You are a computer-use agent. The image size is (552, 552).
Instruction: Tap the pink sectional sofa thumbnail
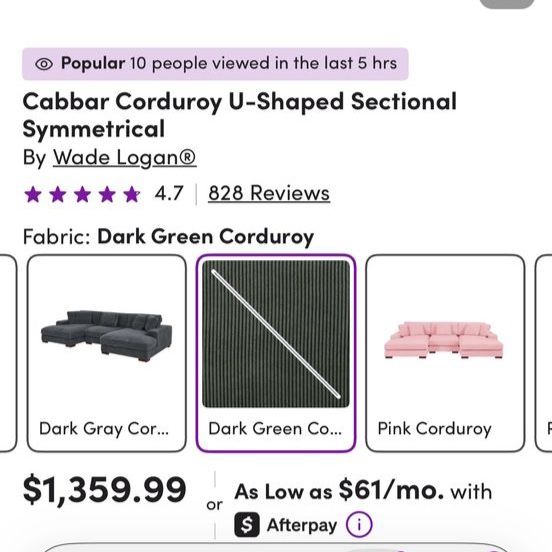(x=444, y=340)
